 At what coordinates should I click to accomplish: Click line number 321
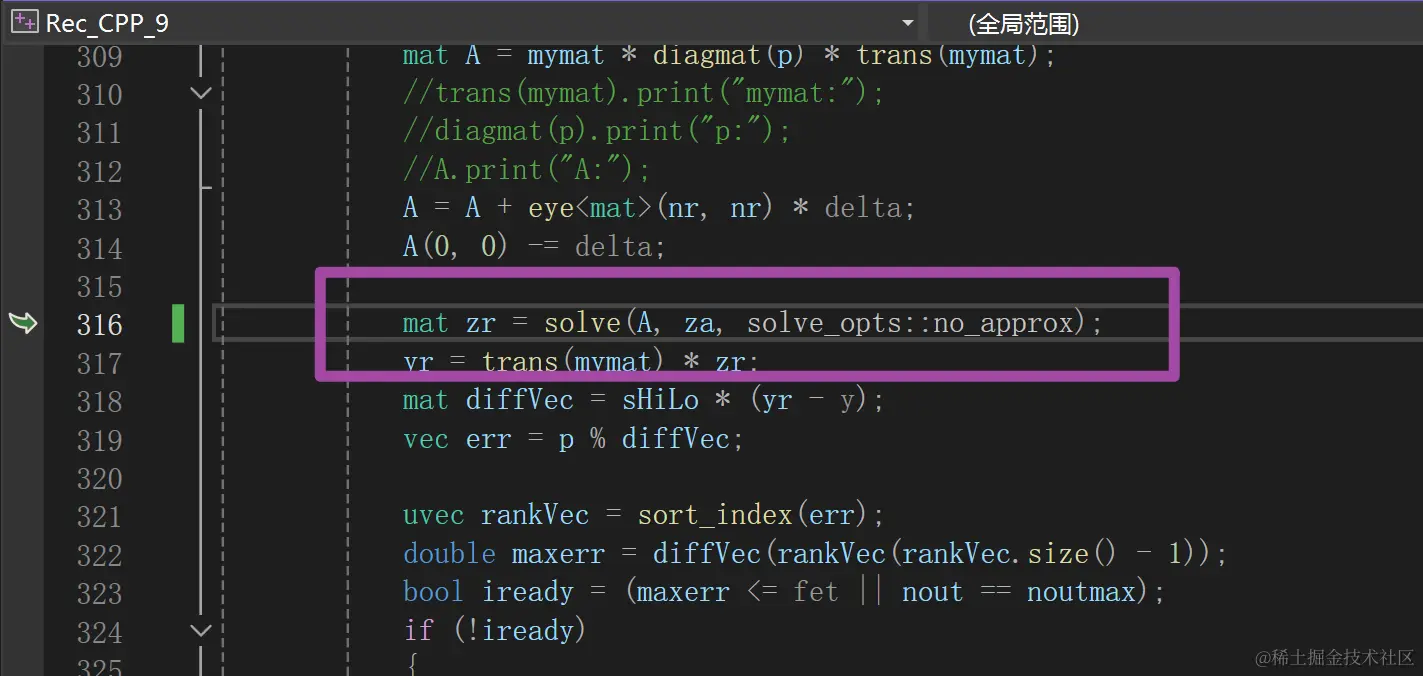coord(100,516)
